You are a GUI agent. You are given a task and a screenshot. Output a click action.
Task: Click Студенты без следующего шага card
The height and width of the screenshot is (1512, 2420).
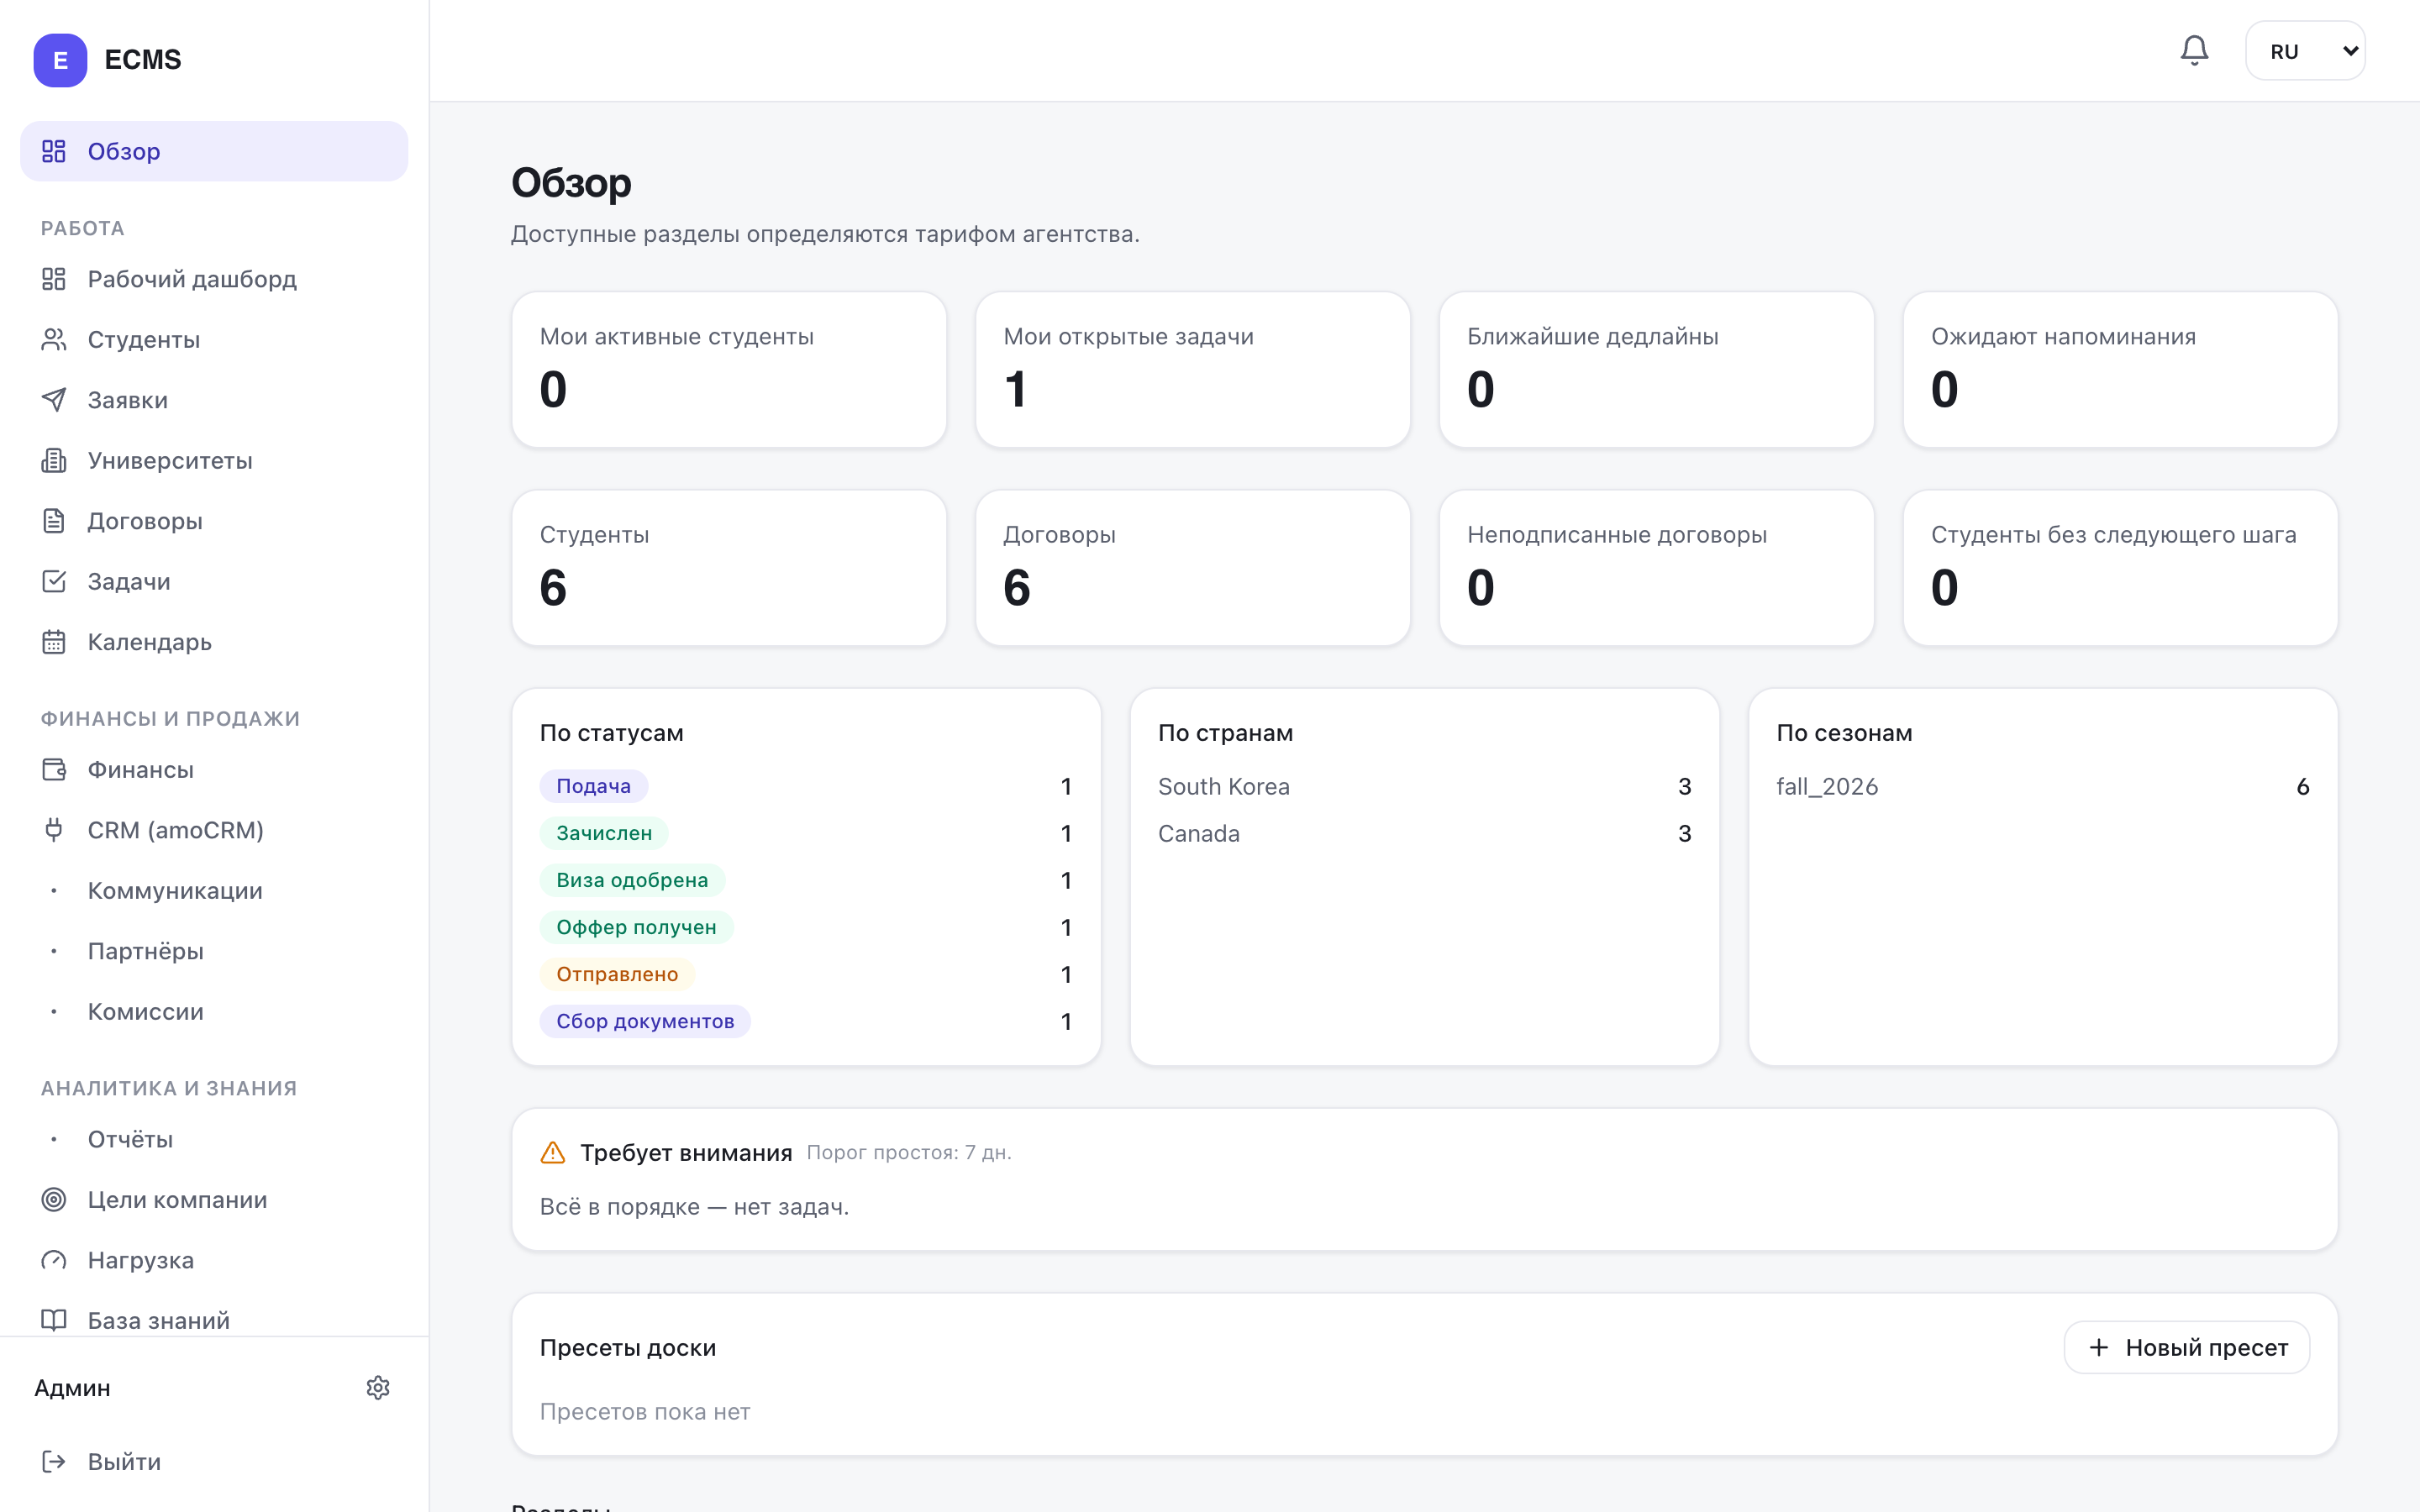[x=2121, y=568]
